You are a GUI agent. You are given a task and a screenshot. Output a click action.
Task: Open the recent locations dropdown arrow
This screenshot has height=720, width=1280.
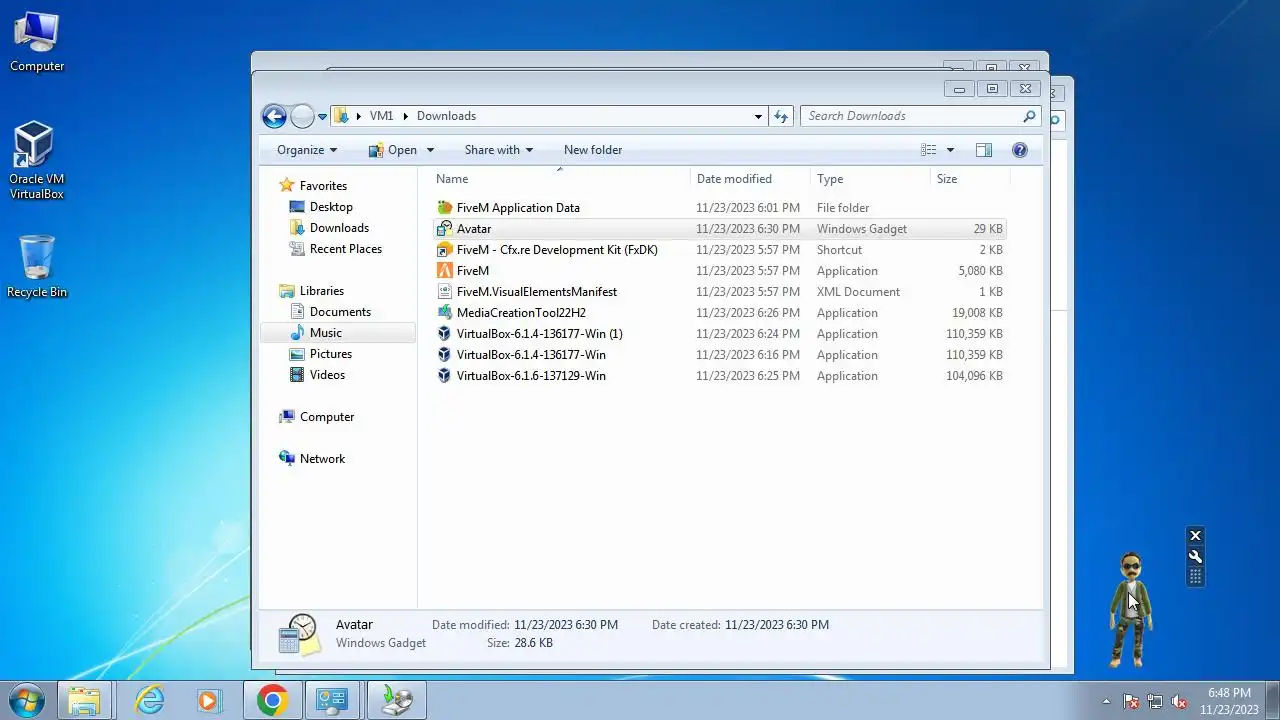tap(322, 117)
